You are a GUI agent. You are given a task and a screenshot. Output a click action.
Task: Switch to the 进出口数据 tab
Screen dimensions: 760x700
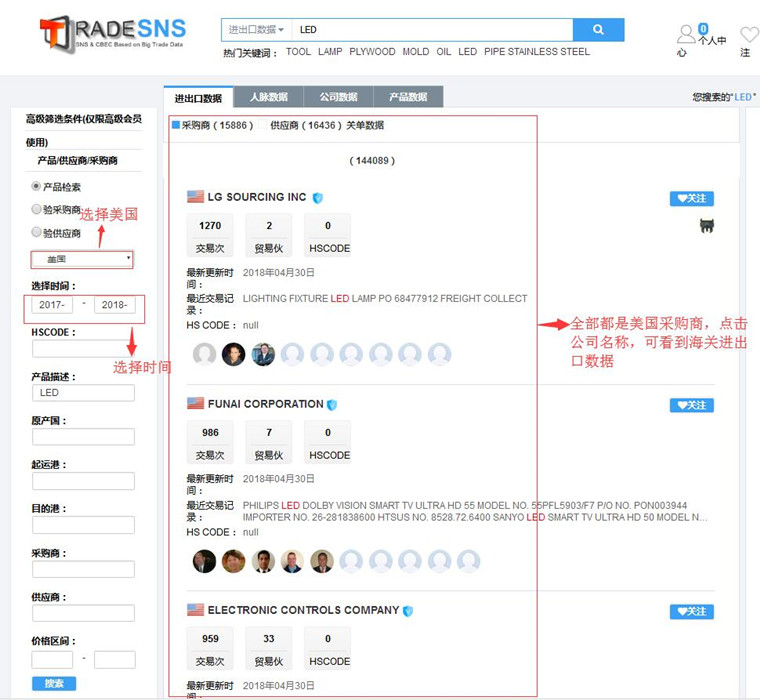198,97
